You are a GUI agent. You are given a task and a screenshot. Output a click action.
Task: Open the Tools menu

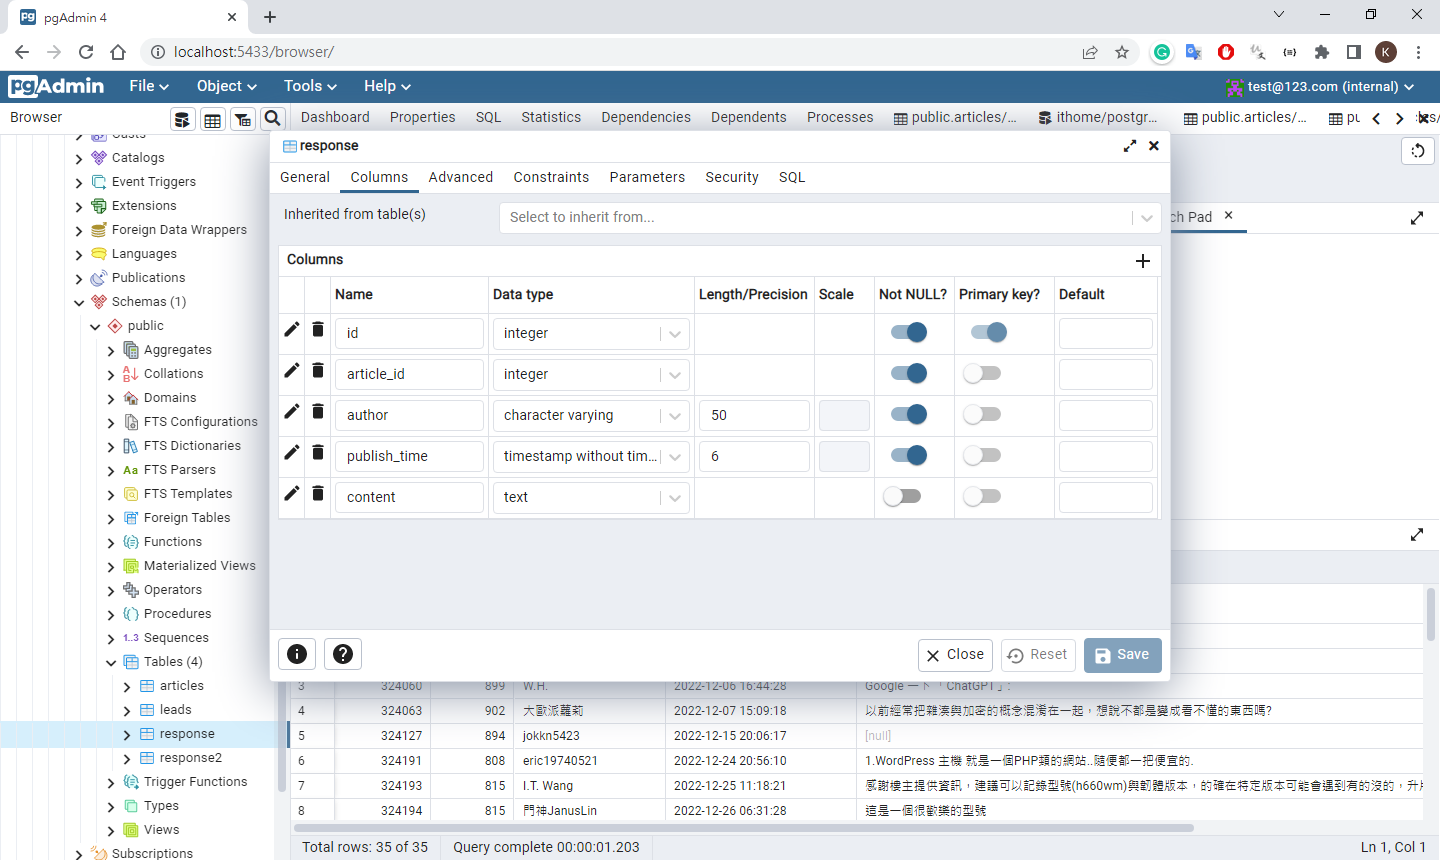[310, 86]
